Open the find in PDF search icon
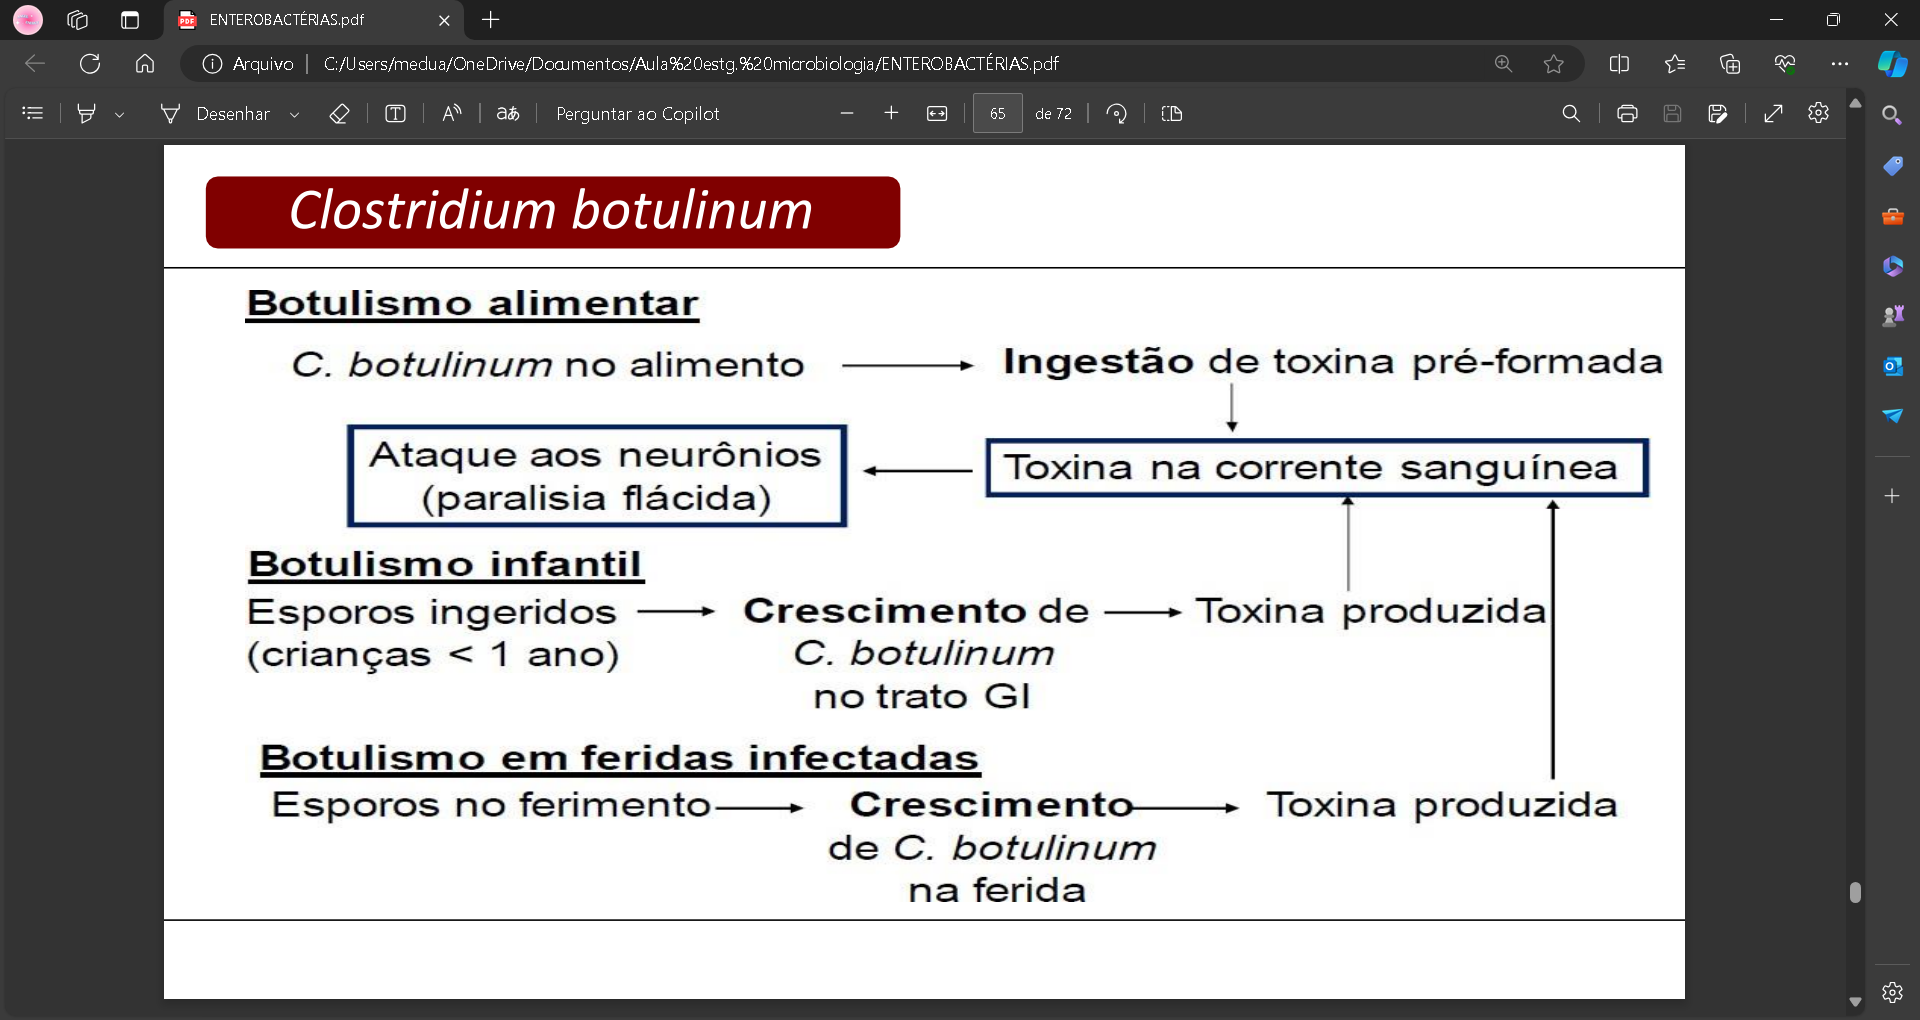Viewport: 1920px width, 1020px height. [1571, 114]
